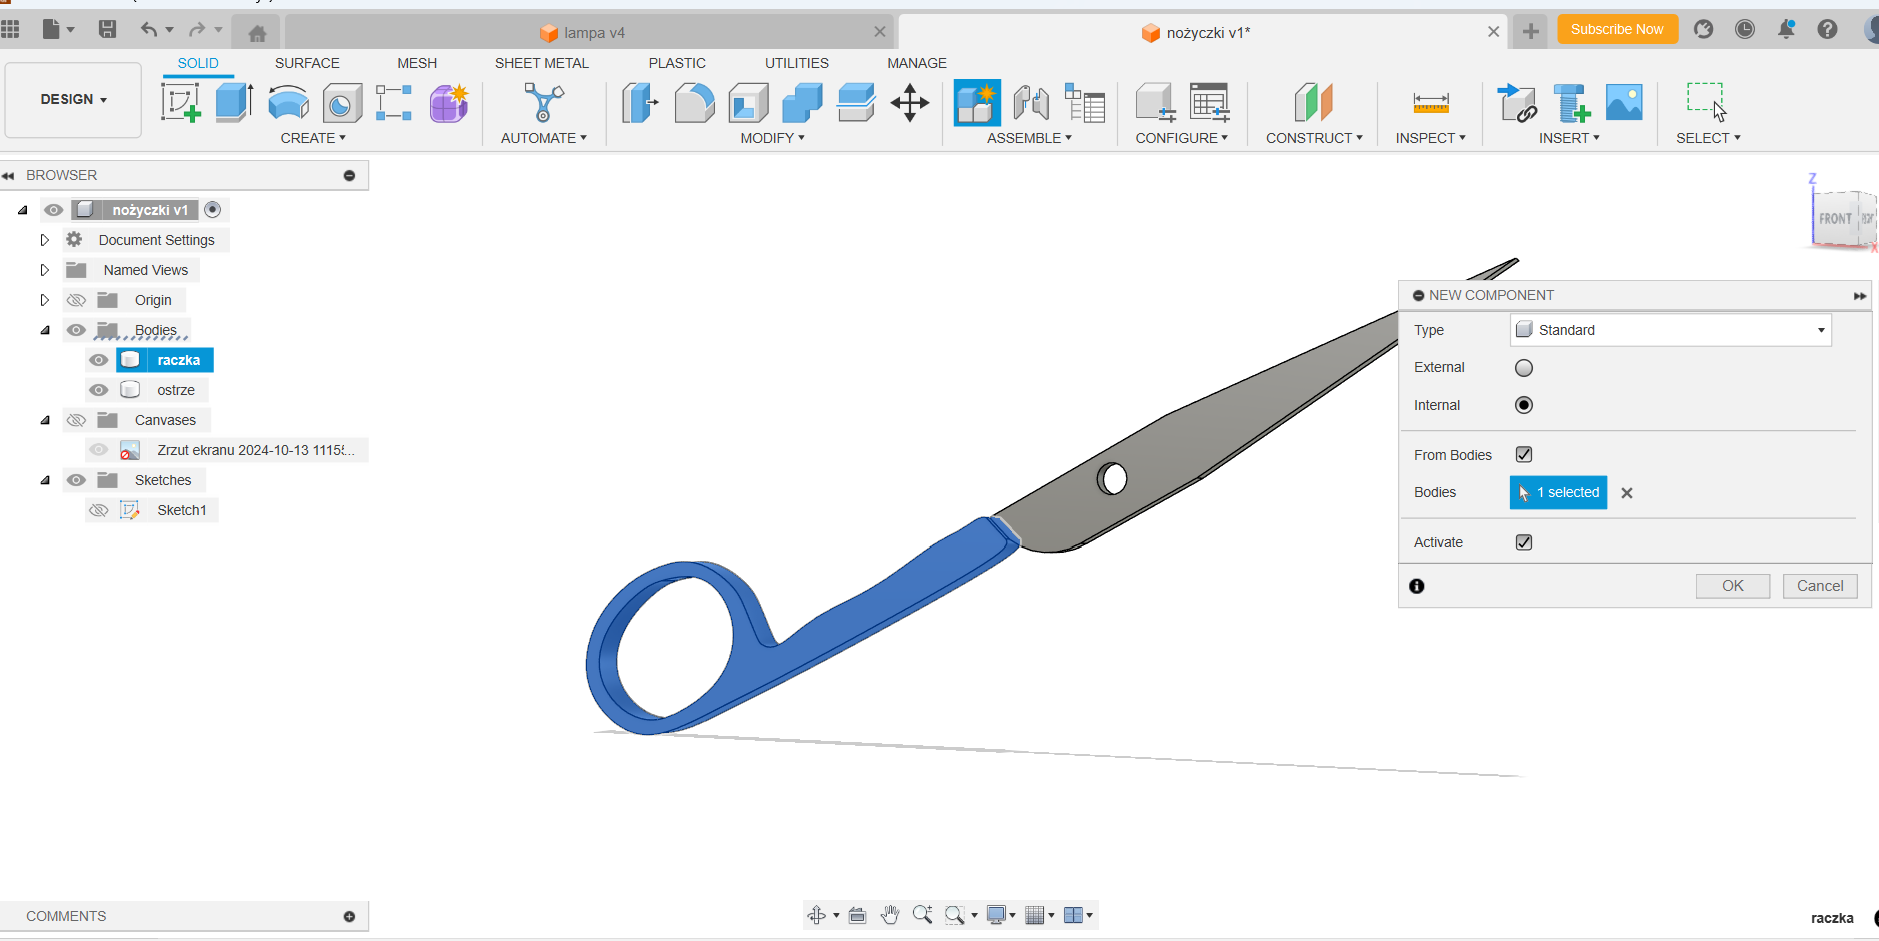Uncheck the Activate checkbox

[x=1524, y=542]
